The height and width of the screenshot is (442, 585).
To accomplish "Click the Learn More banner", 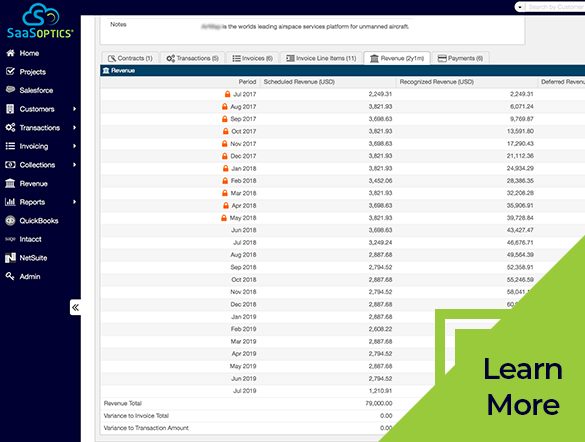I will tap(523, 386).
